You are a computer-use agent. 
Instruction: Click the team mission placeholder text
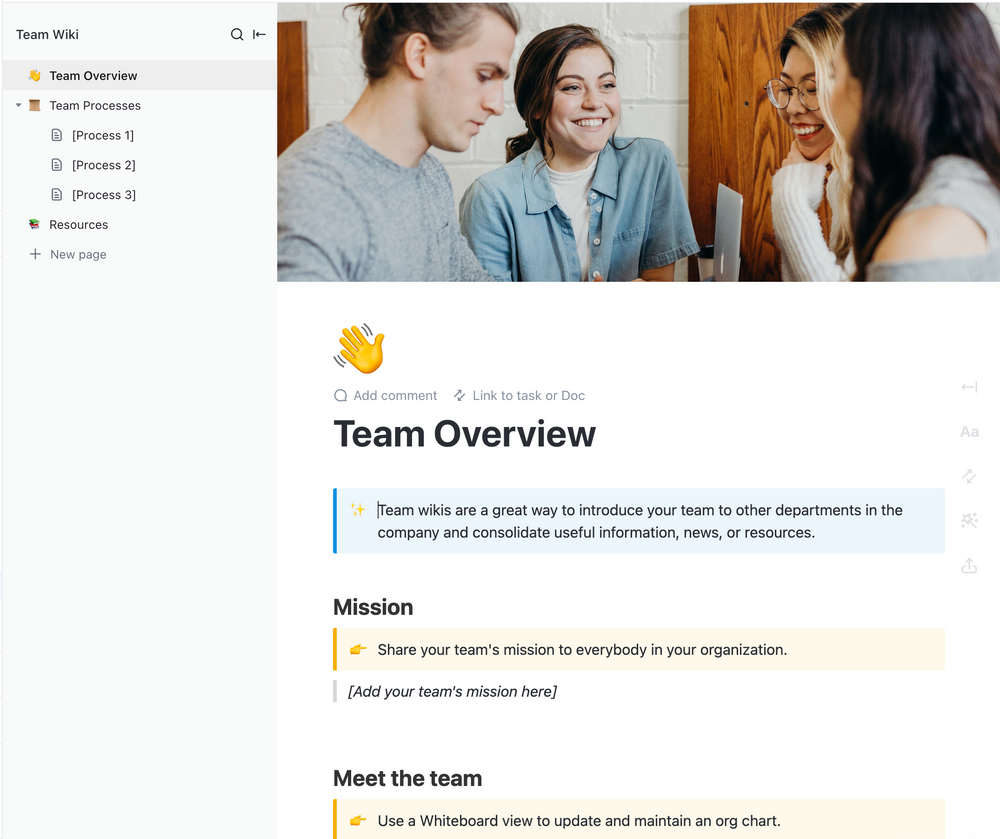click(x=452, y=691)
